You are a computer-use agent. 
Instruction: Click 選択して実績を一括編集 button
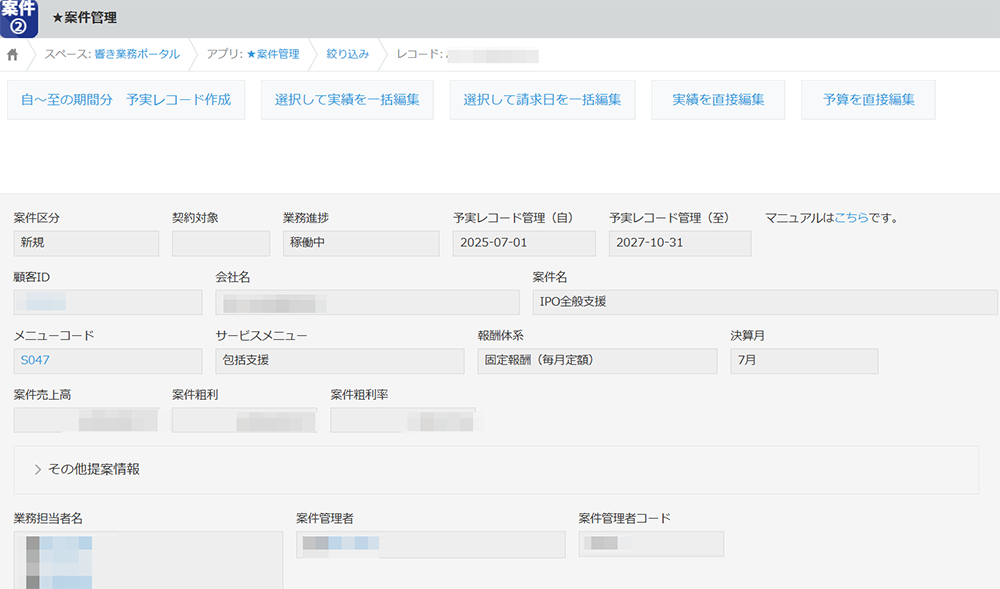pyautogui.click(x=347, y=100)
